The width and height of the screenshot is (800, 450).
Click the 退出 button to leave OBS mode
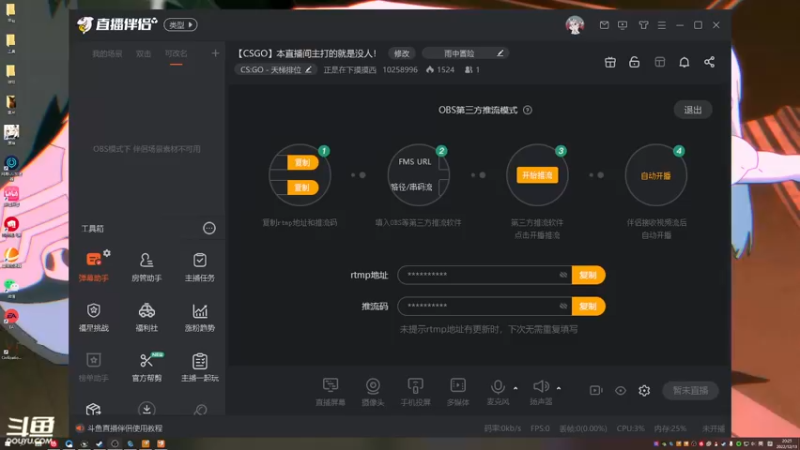[x=693, y=110]
